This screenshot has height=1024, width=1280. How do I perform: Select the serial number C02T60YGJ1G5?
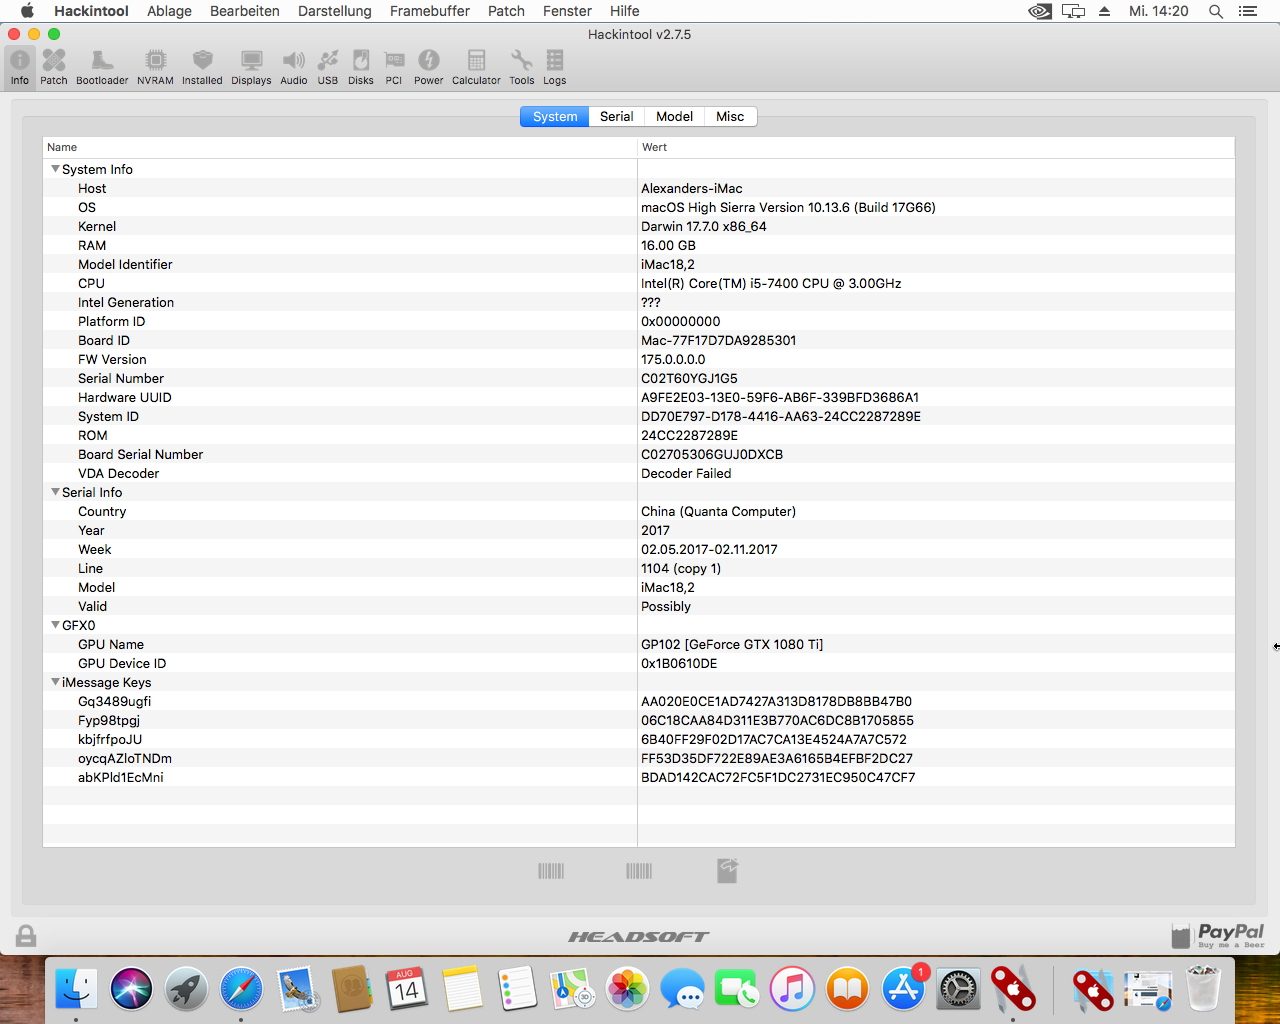(689, 378)
